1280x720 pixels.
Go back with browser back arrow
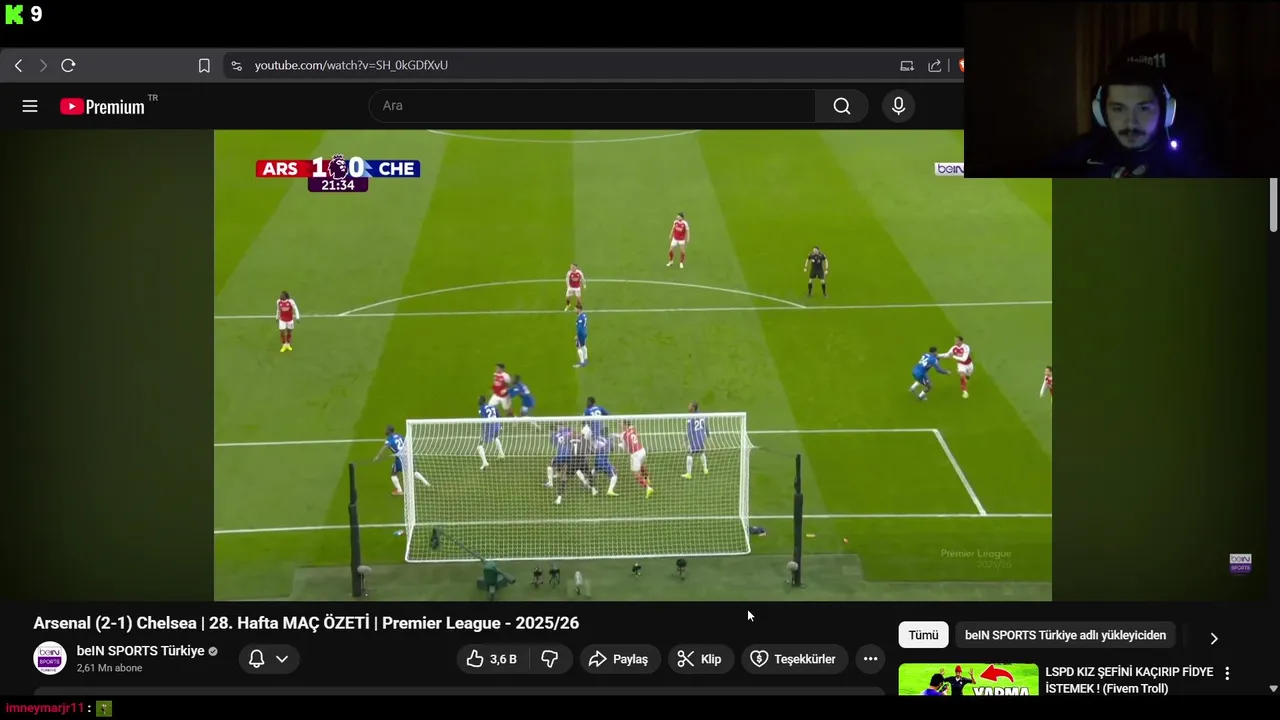(18, 65)
